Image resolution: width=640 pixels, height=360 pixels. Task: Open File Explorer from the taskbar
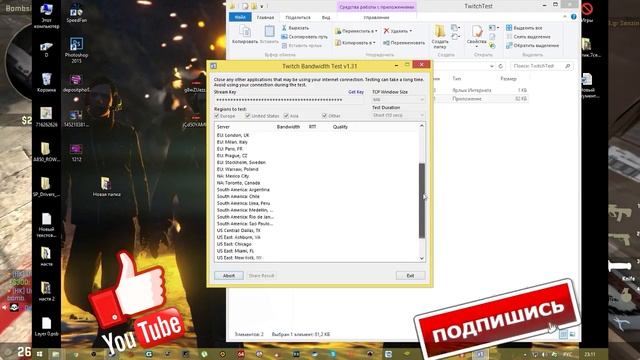click(56, 354)
